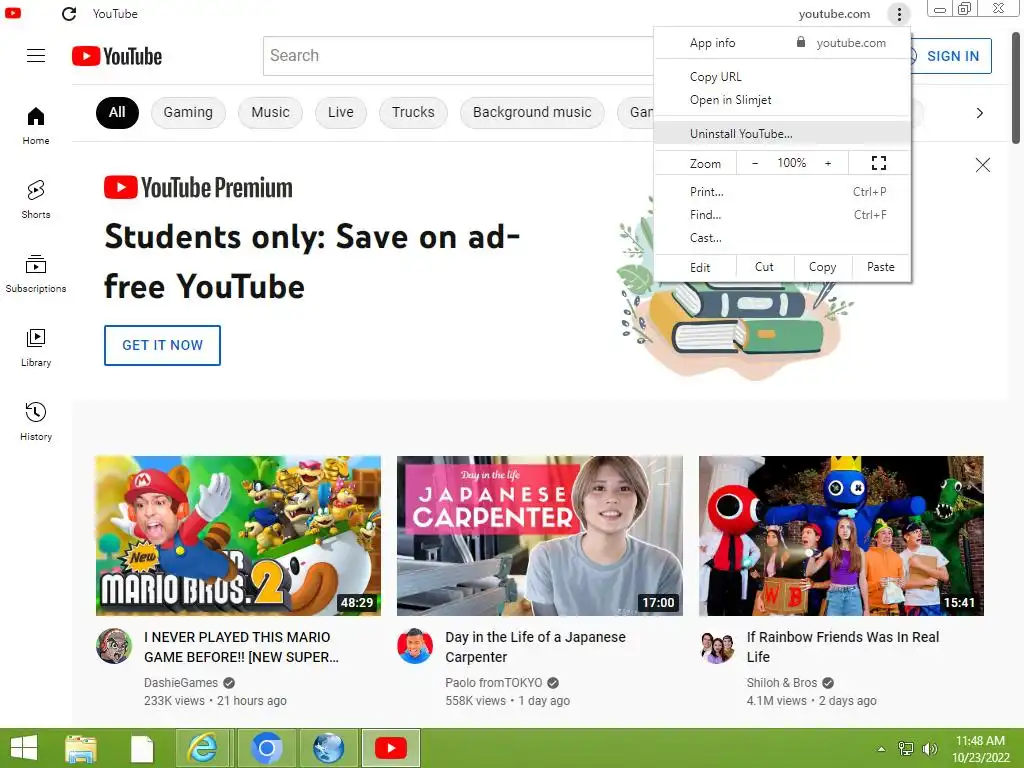Open Library in sidebar
Viewport: 1024px width, 768px height.
pyautogui.click(x=36, y=347)
